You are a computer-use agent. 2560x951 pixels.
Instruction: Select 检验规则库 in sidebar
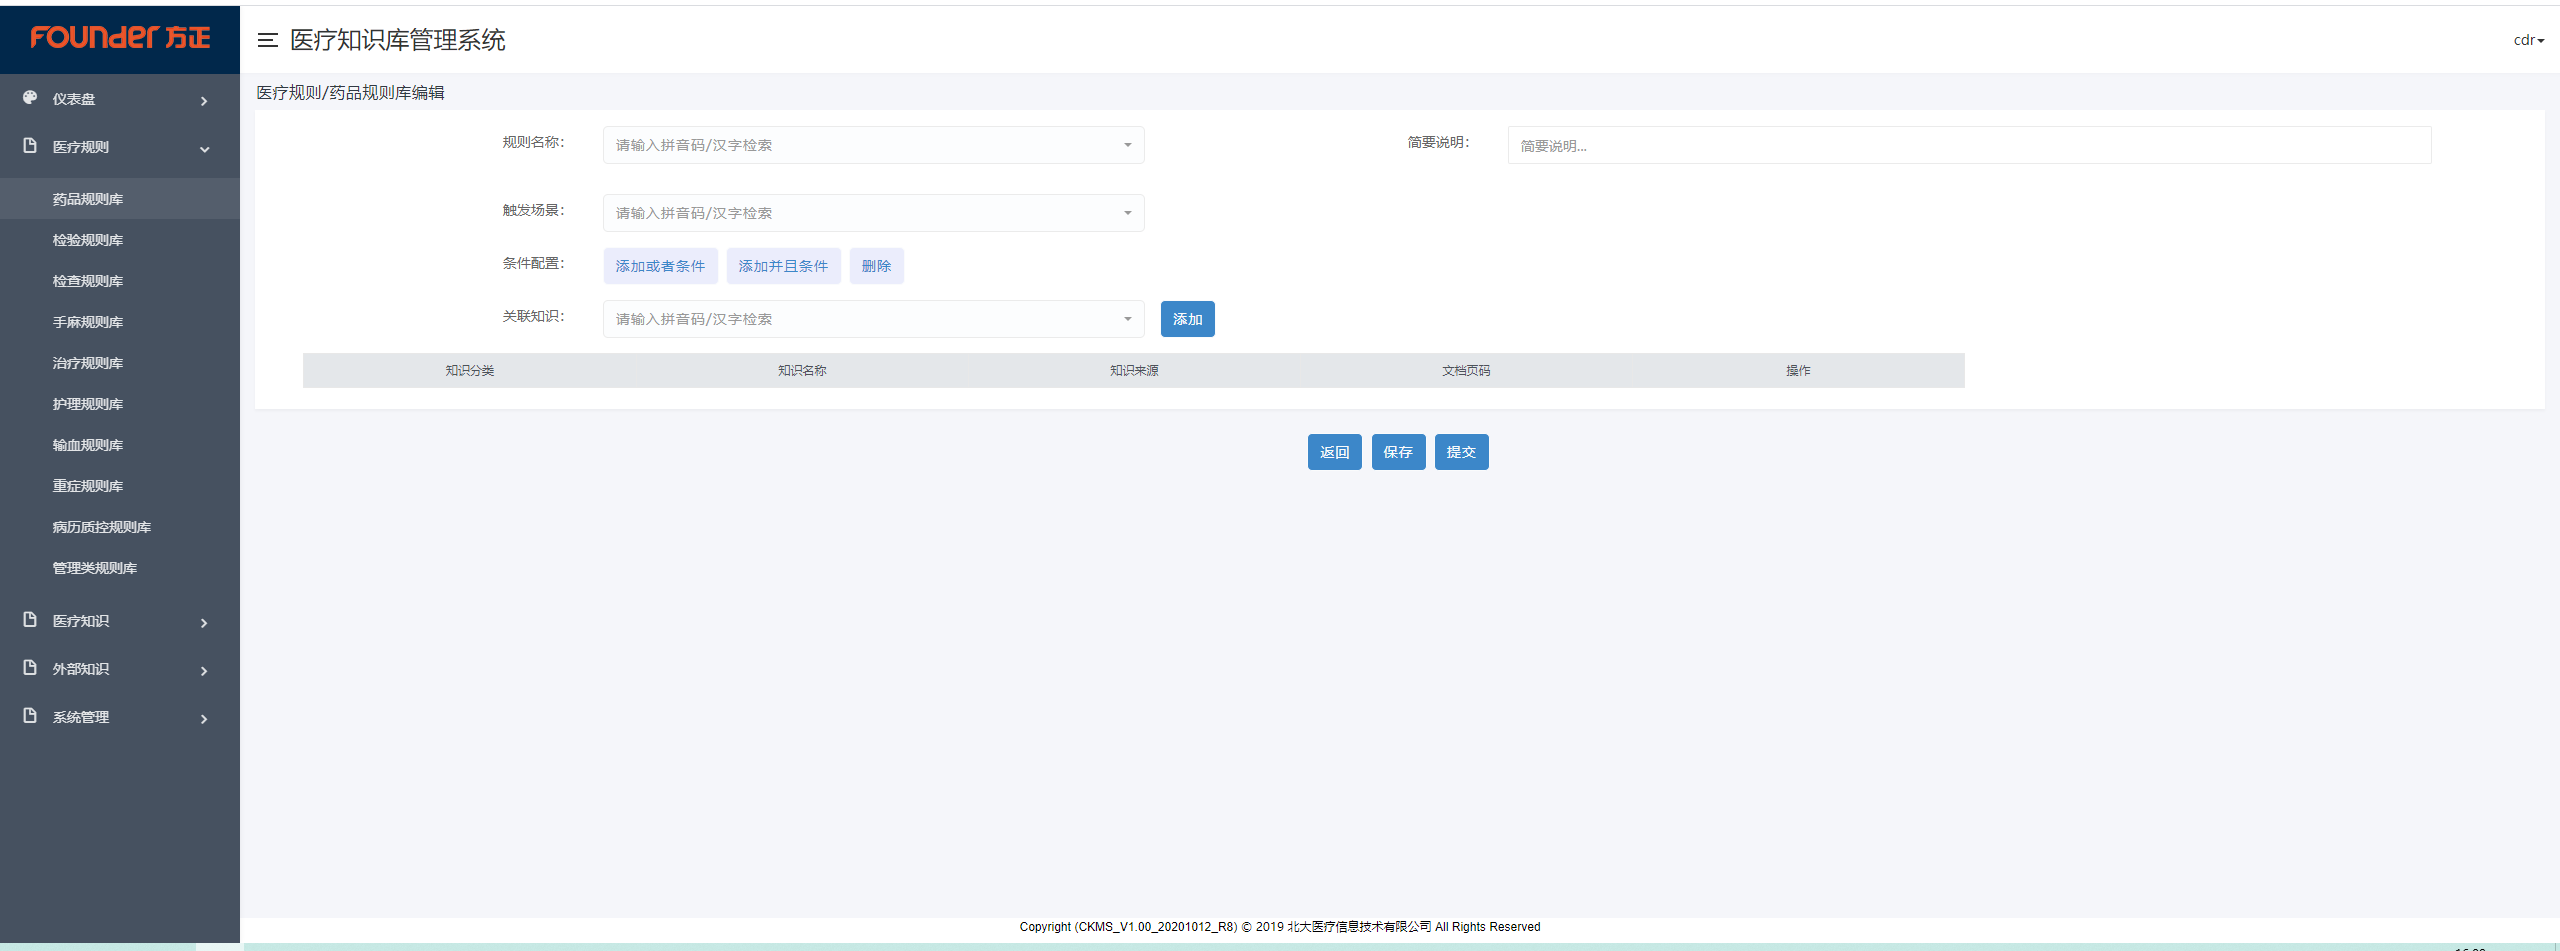(x=120, y=240)
